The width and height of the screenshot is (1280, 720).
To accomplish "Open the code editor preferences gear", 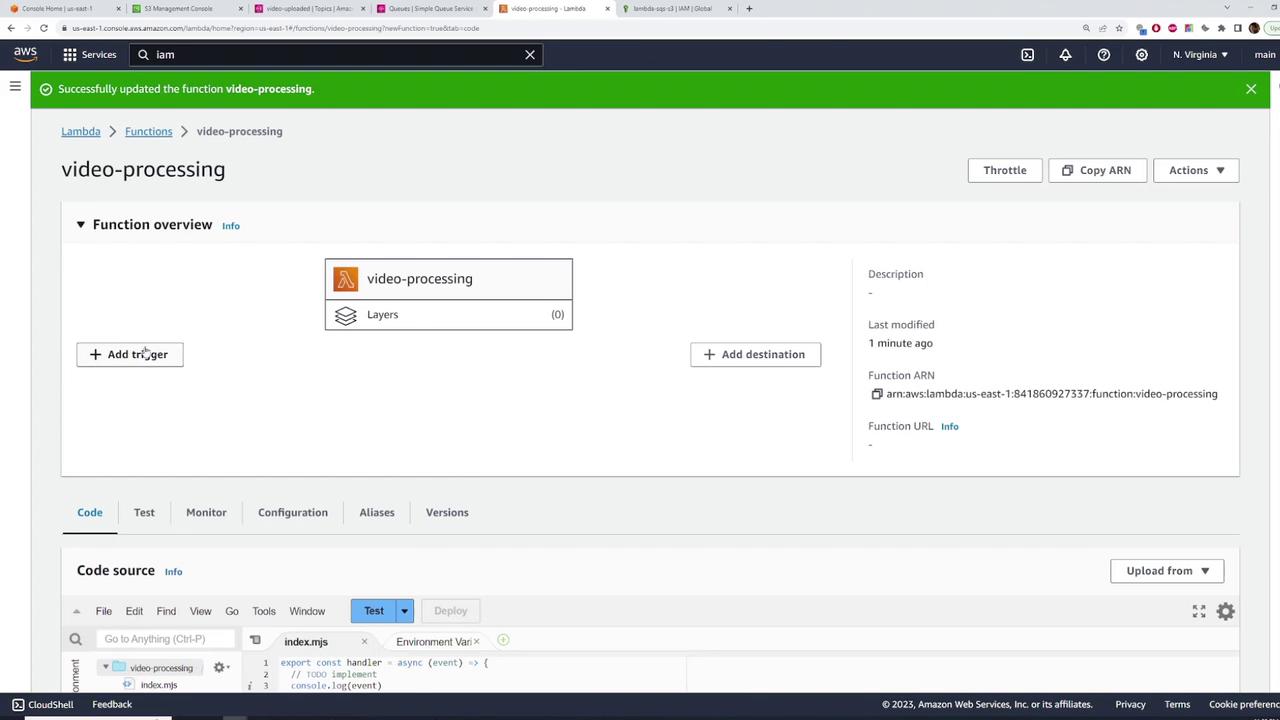I will [x=1225, y=611].
